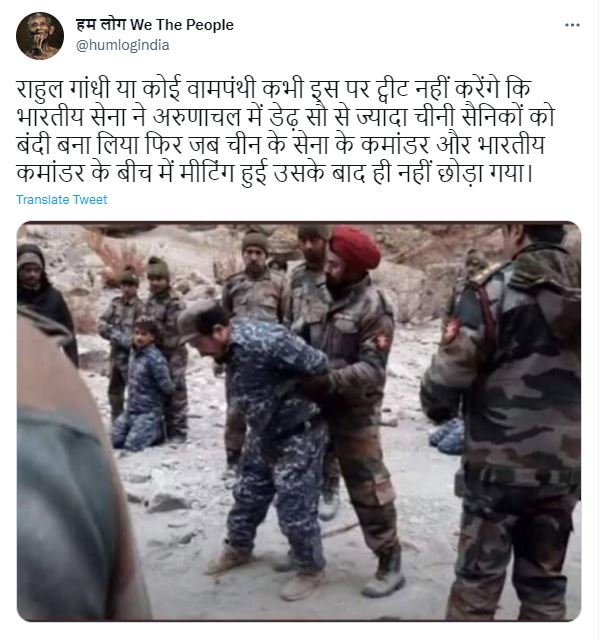
Task: Click the tweet line starting राहुल गांधी
Action: click(x=274, y=89)
